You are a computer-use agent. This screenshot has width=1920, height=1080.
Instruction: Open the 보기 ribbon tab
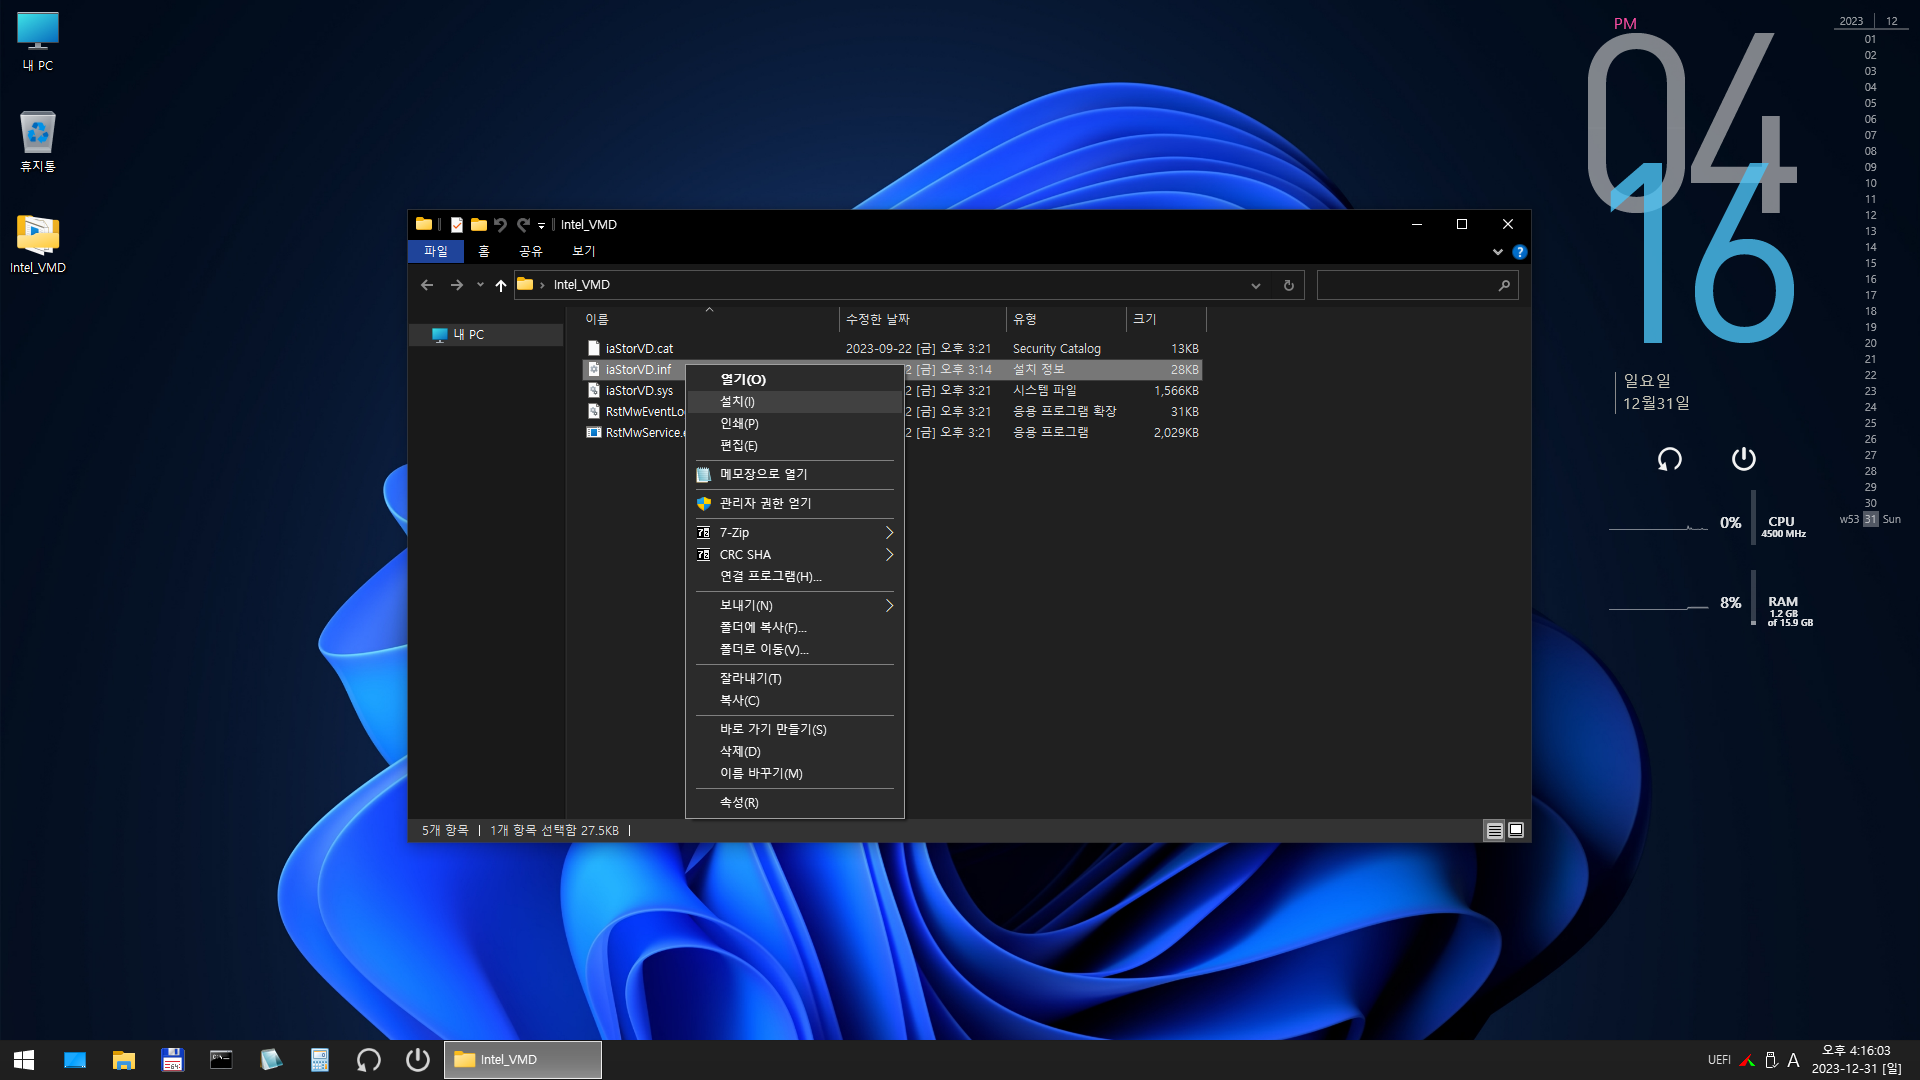583,251
